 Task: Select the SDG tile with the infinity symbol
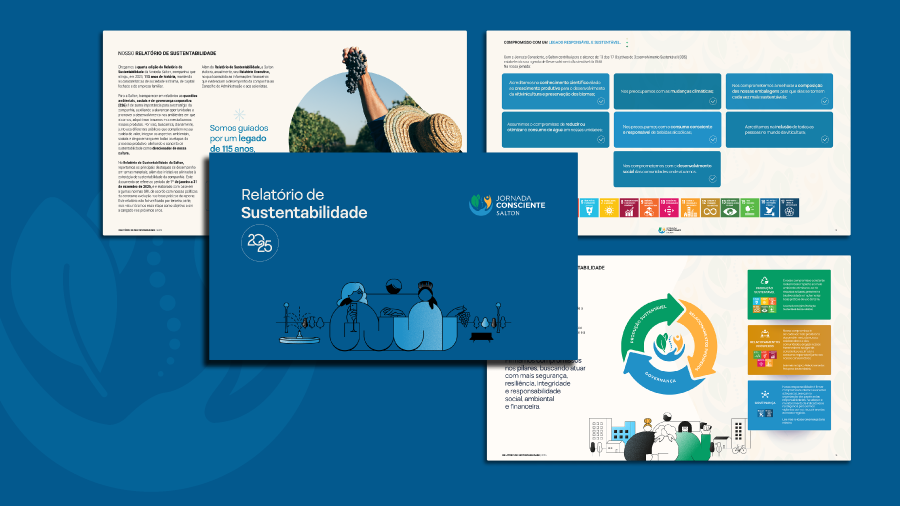[711, 207]
